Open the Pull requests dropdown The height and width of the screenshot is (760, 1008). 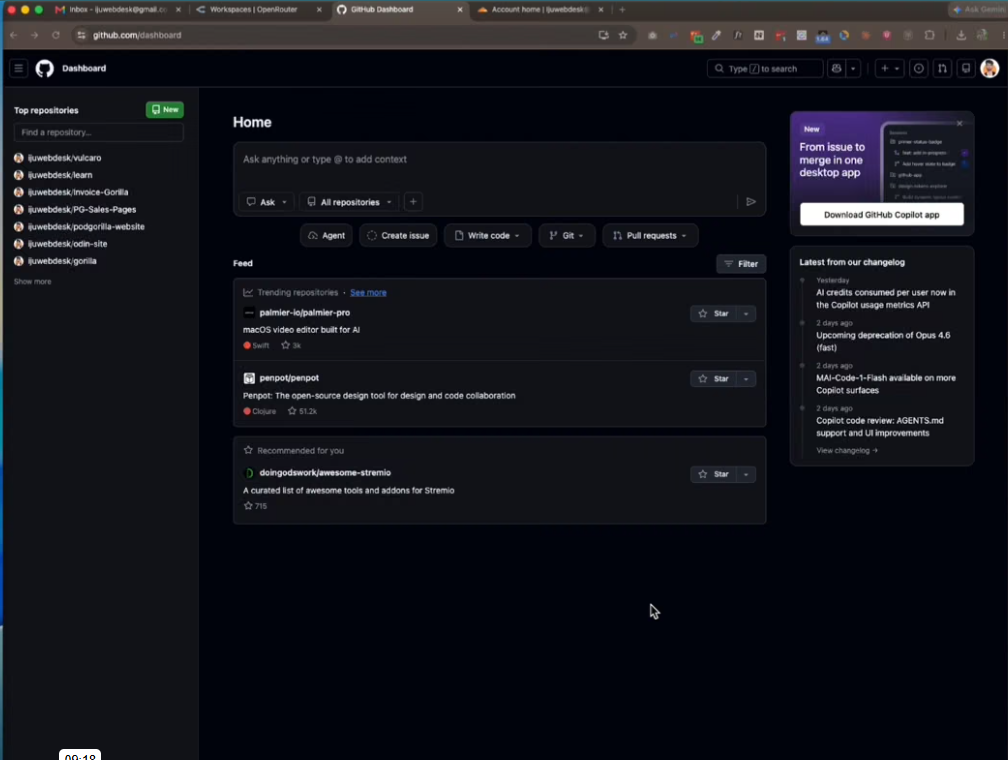click(650, 235)
